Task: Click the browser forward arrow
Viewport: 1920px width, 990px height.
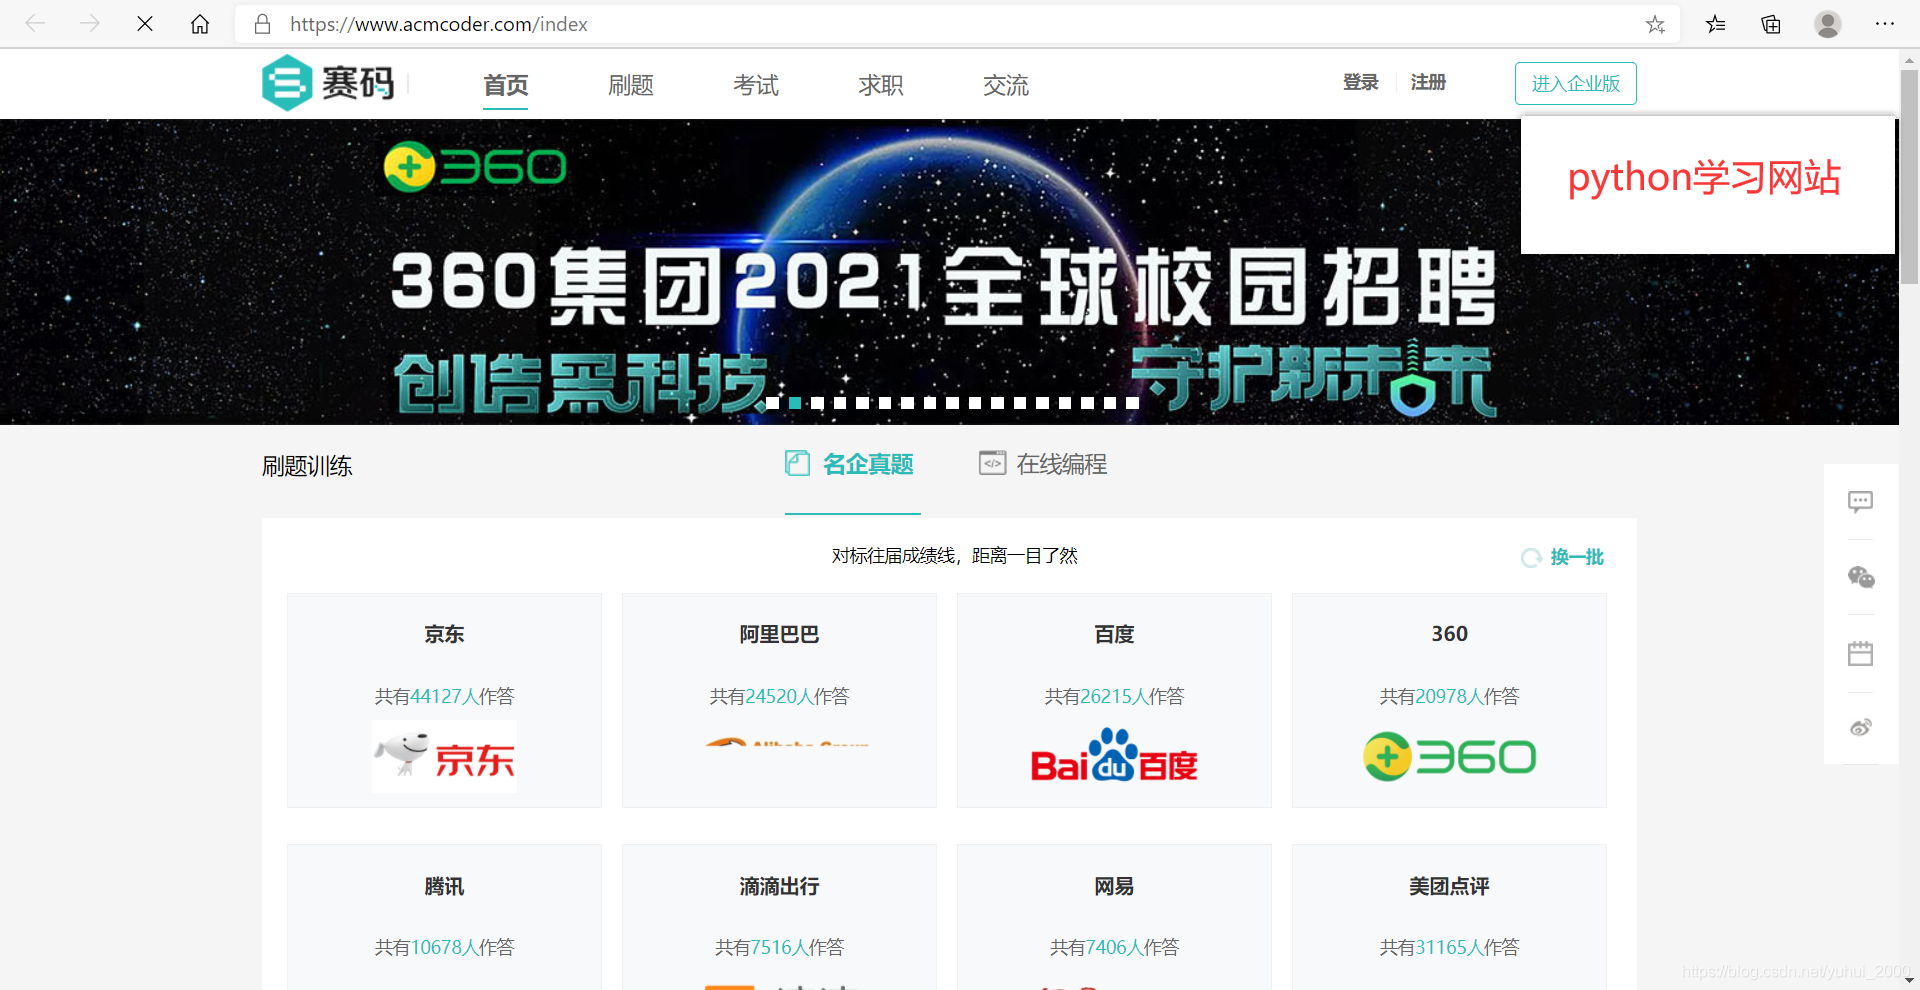Action: [x=90, y=24]
